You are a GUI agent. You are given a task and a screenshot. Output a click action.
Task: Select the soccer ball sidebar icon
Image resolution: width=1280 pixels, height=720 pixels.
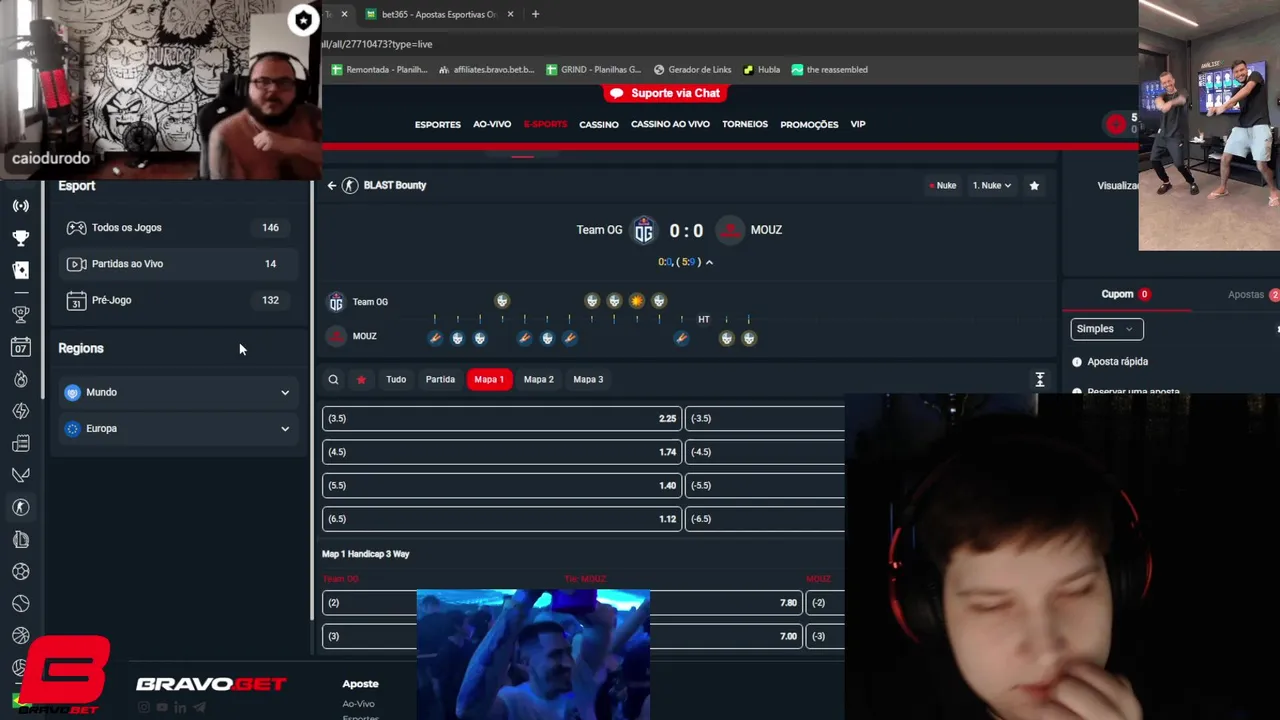pyautogui.click(x=21, y=571)
